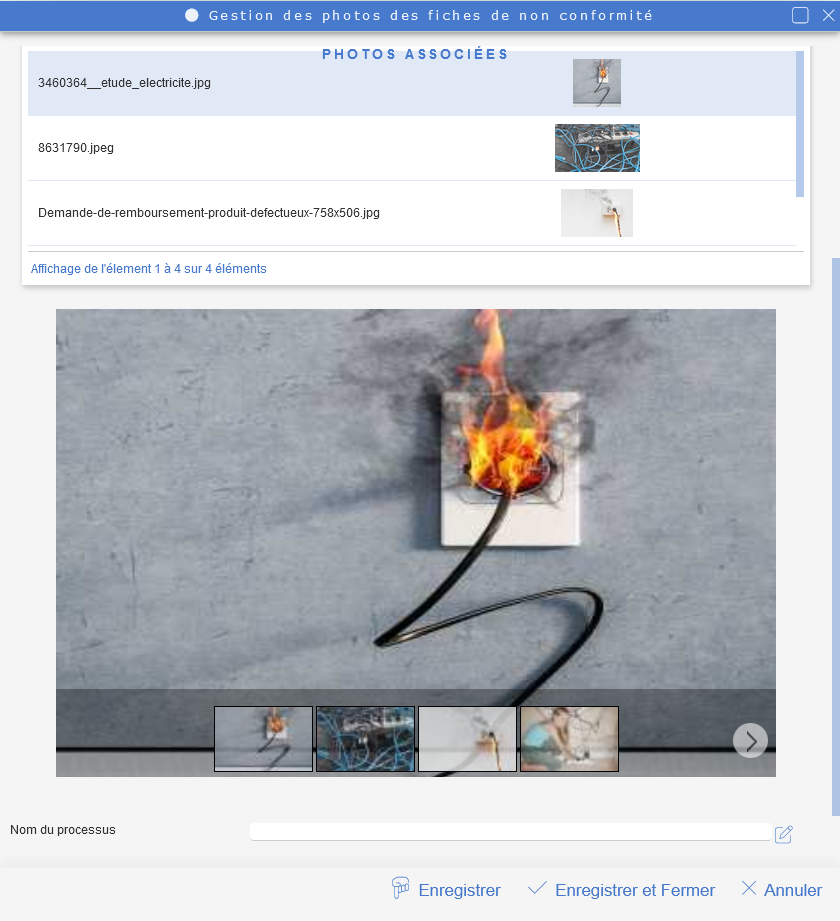The height and width of the screenshot is (921, 840).
Task: Click the cross icon of Annuler
Action: 749,888
